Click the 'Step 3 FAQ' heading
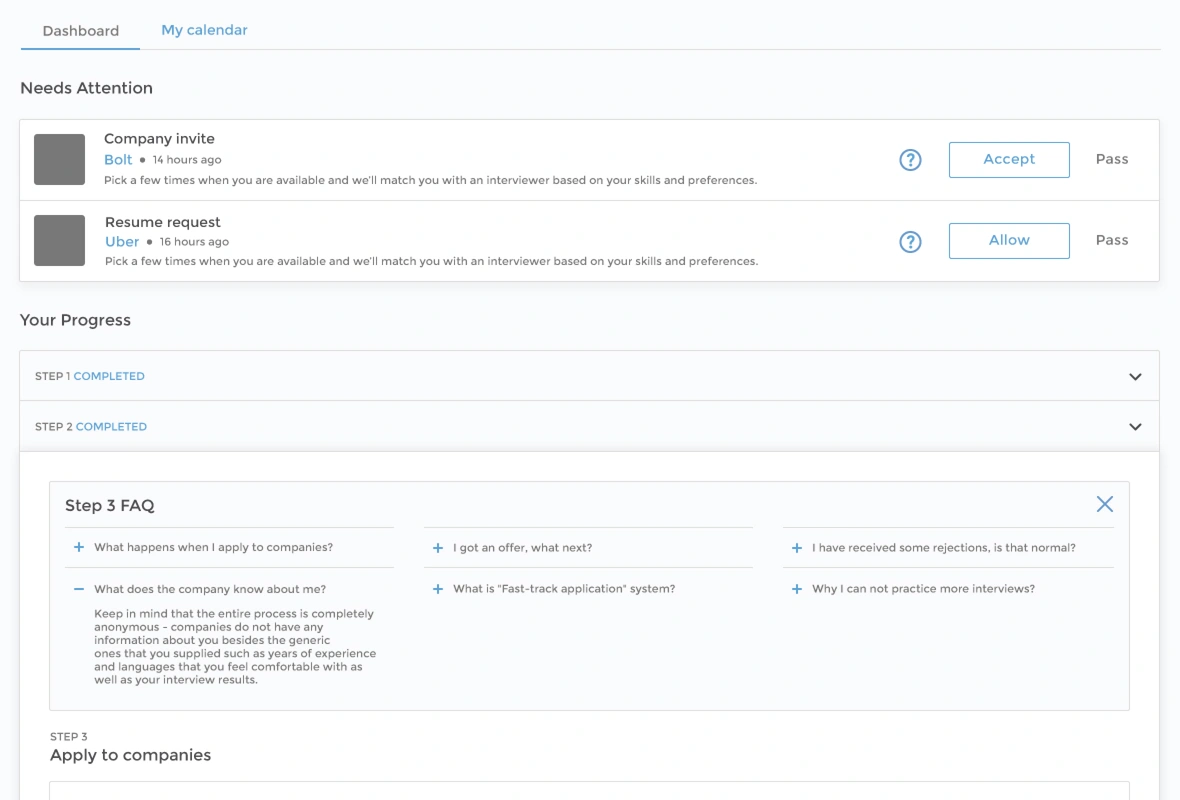The width and height of the screenshot is (1180, 800). pos(110,506)
